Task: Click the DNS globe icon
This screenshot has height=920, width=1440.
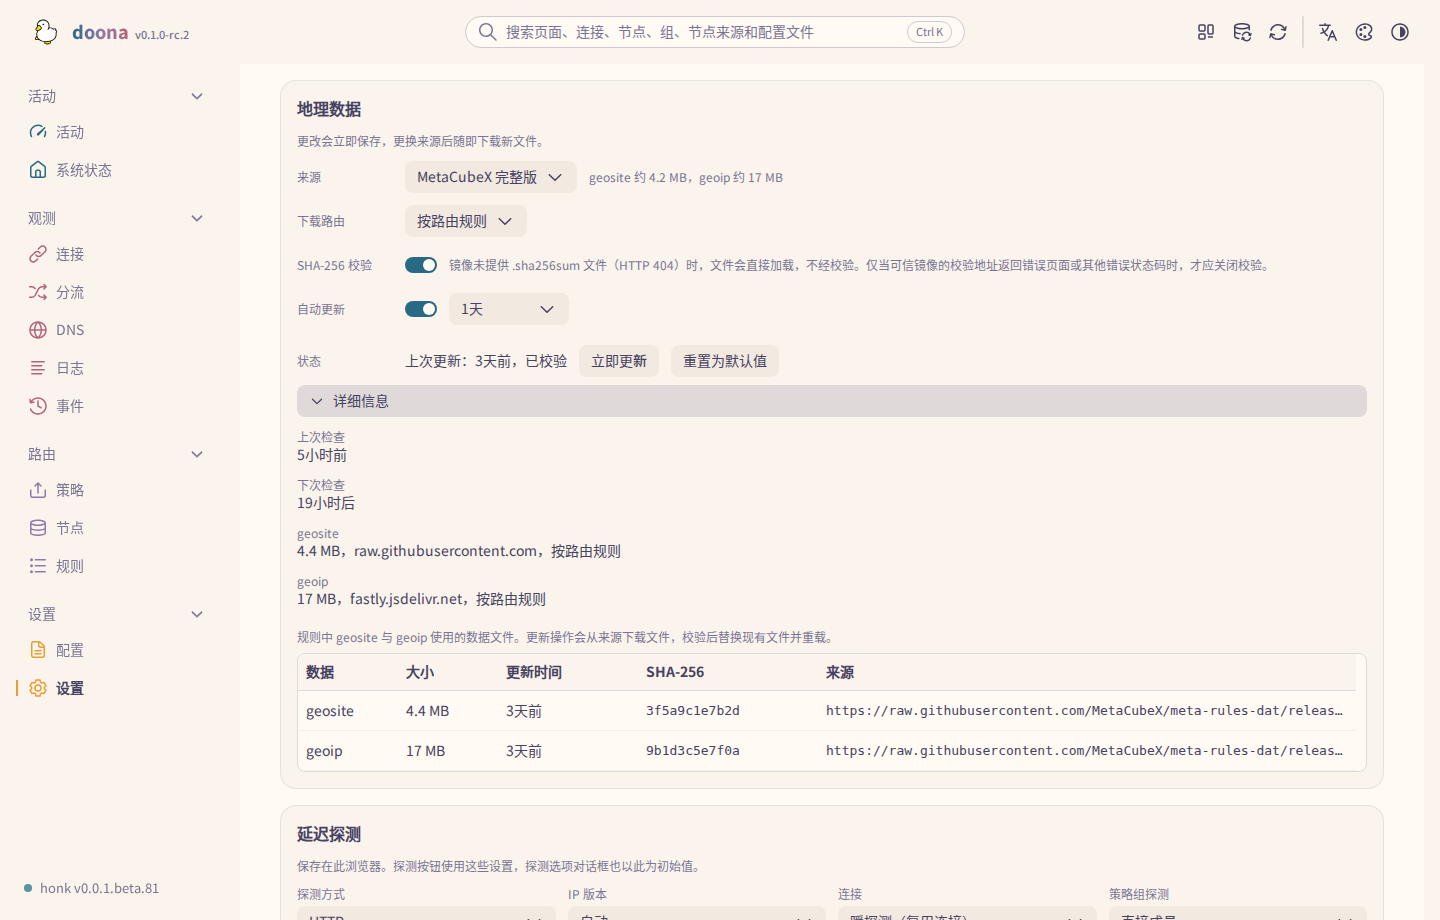Action: 38,330
